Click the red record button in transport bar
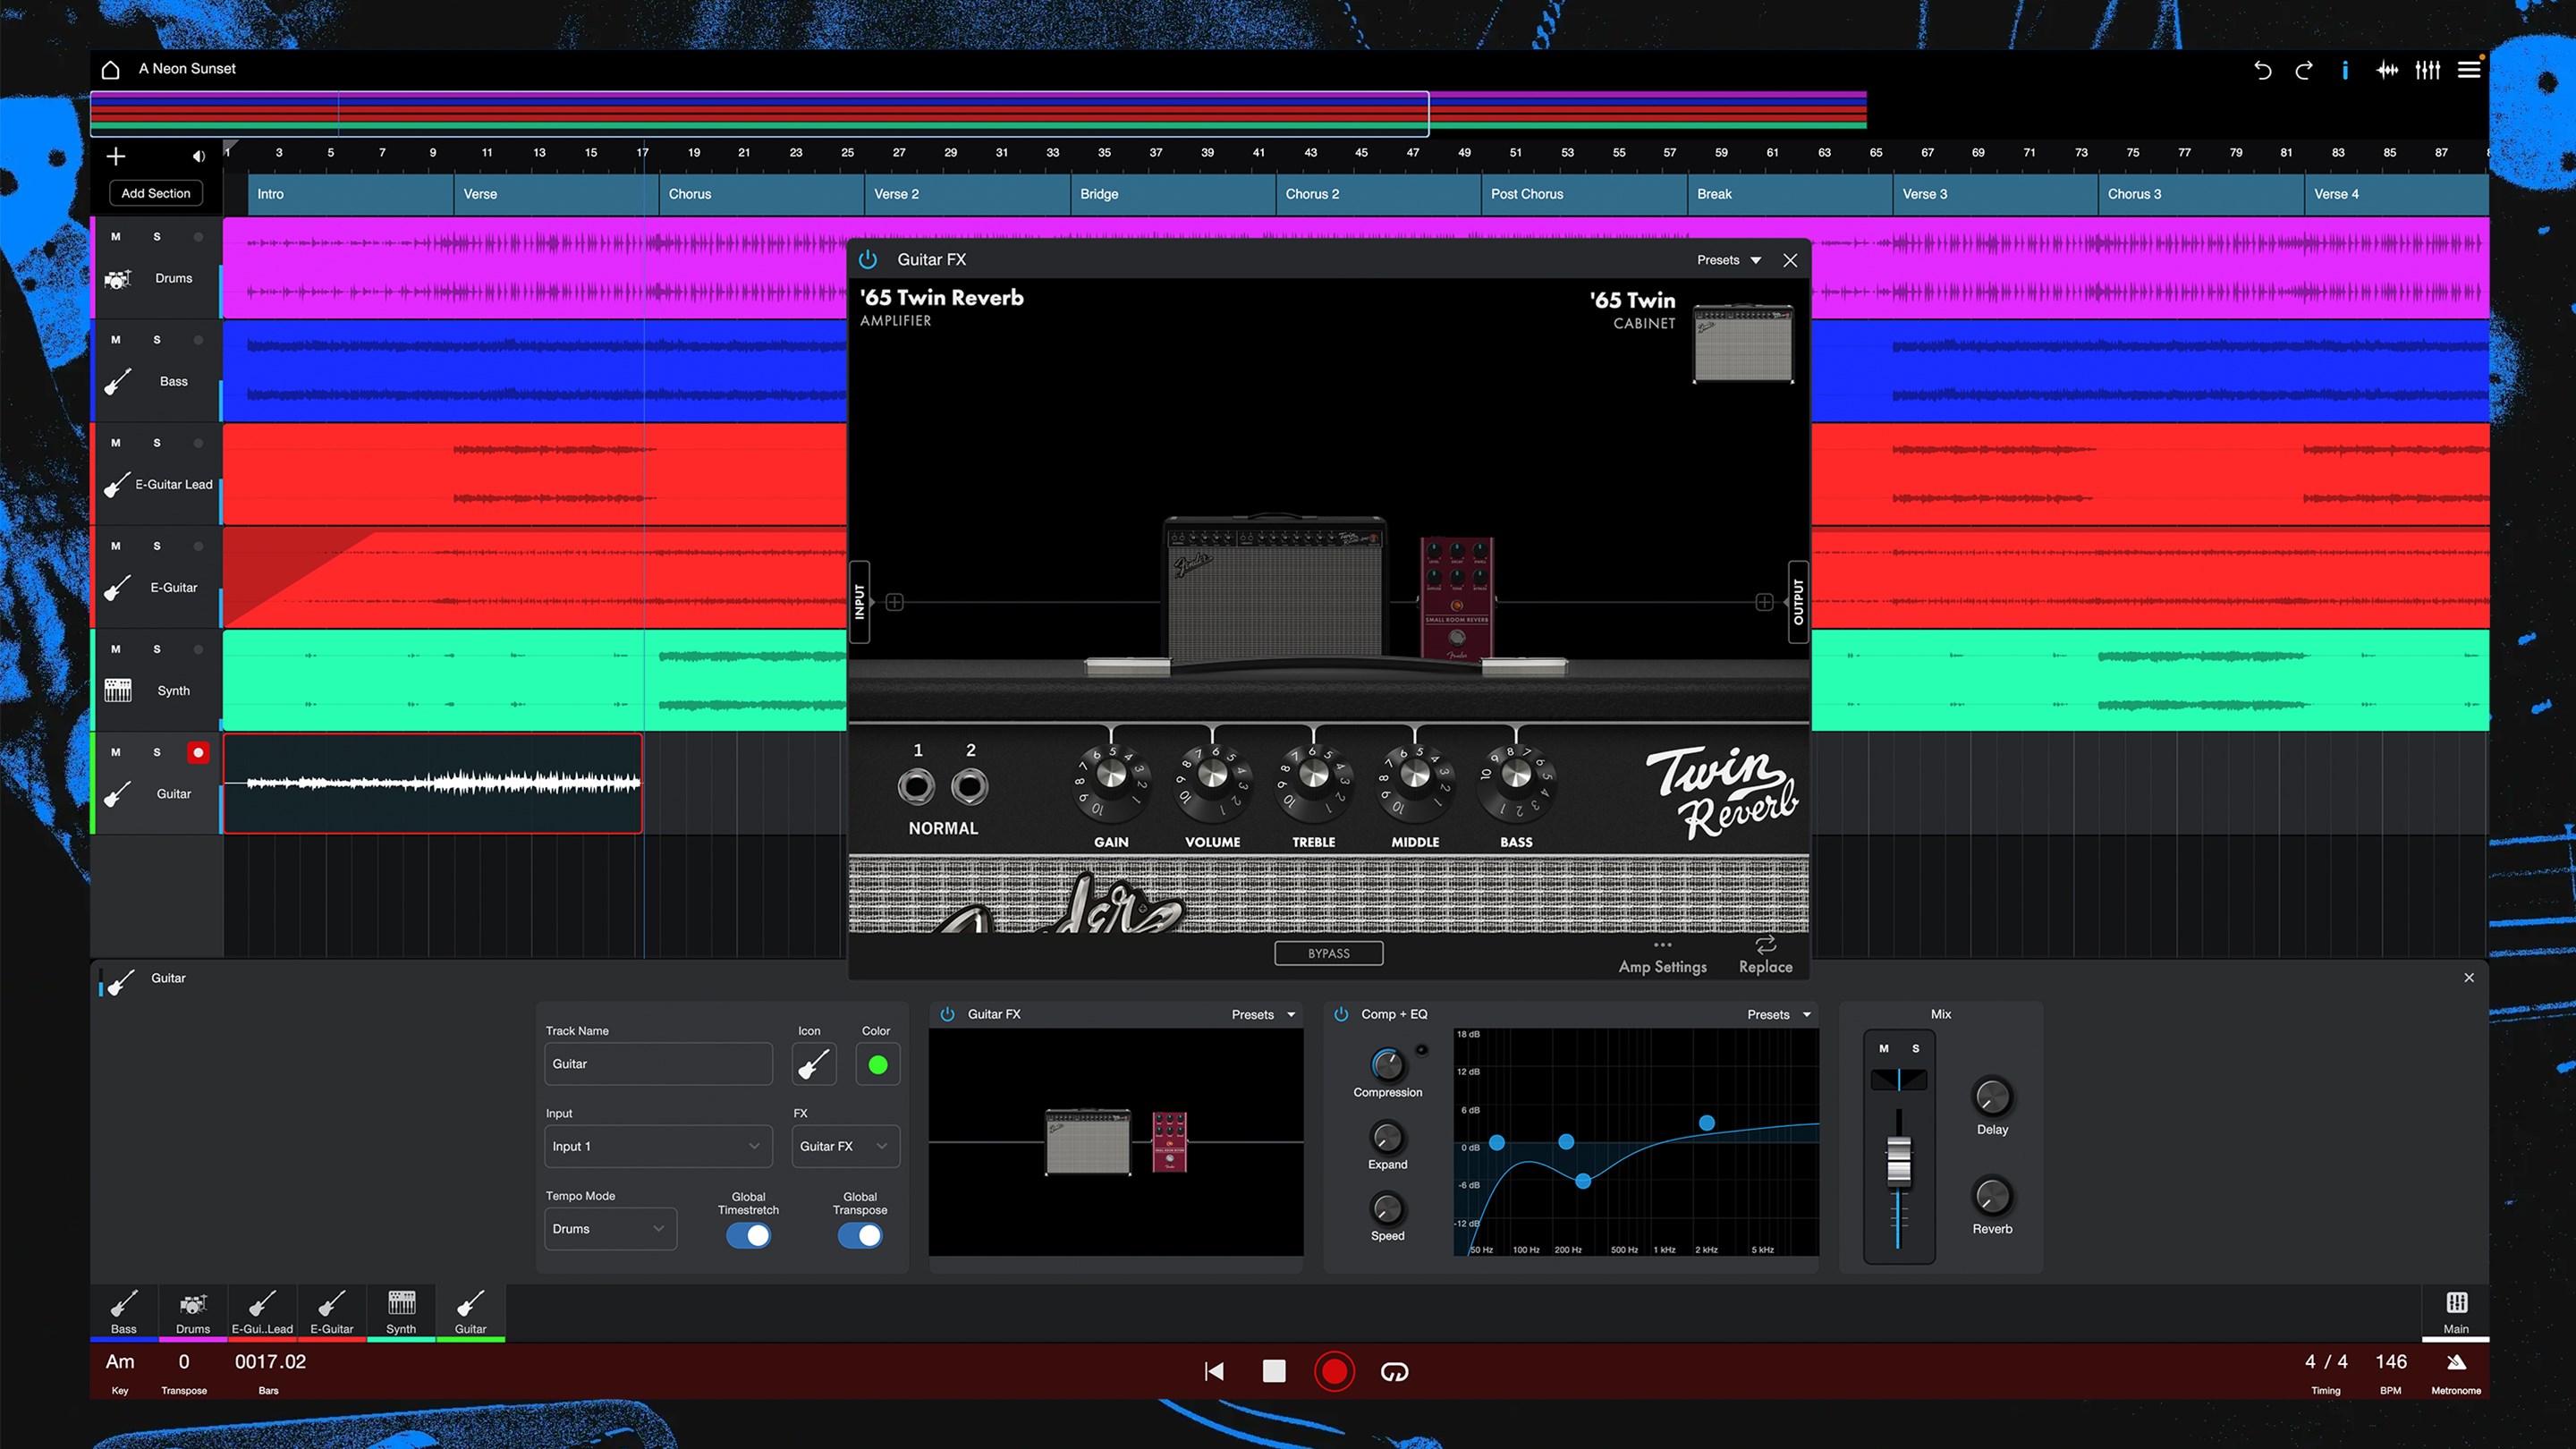The width and height of the screenshot is (2576, 1449). click(x=1334, y=1371)
